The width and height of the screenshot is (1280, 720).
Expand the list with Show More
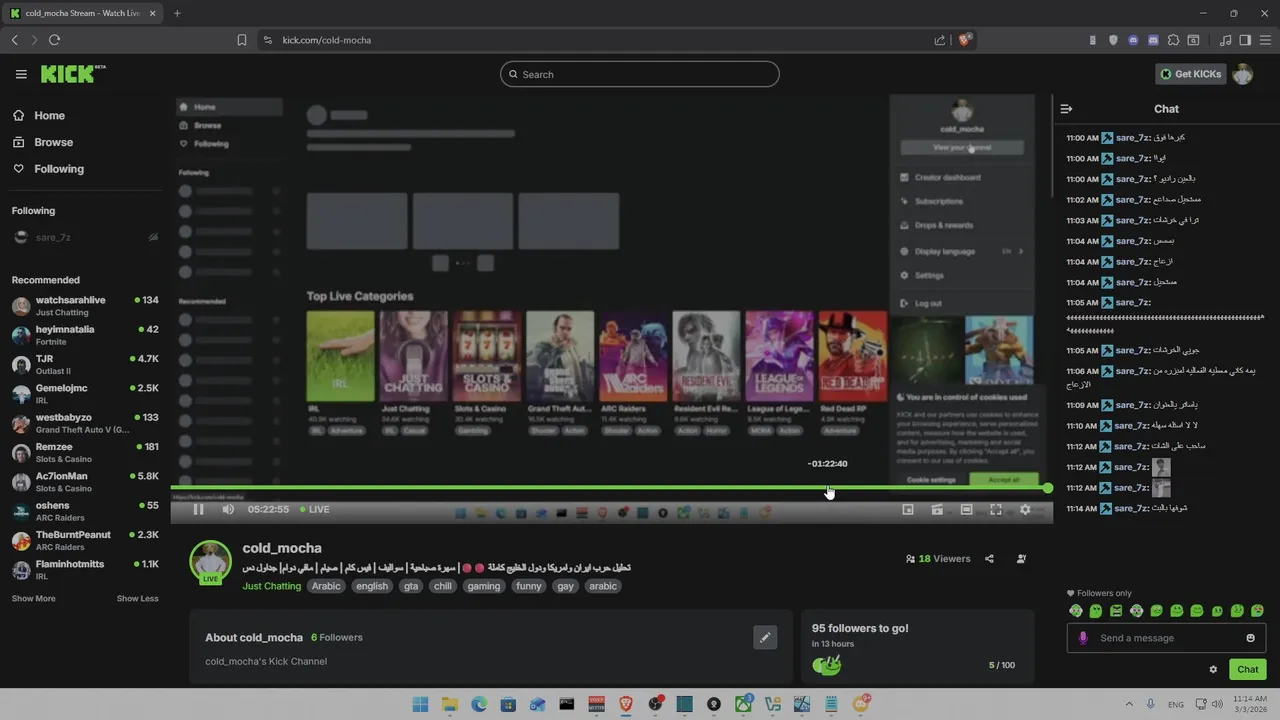(33, 598)
